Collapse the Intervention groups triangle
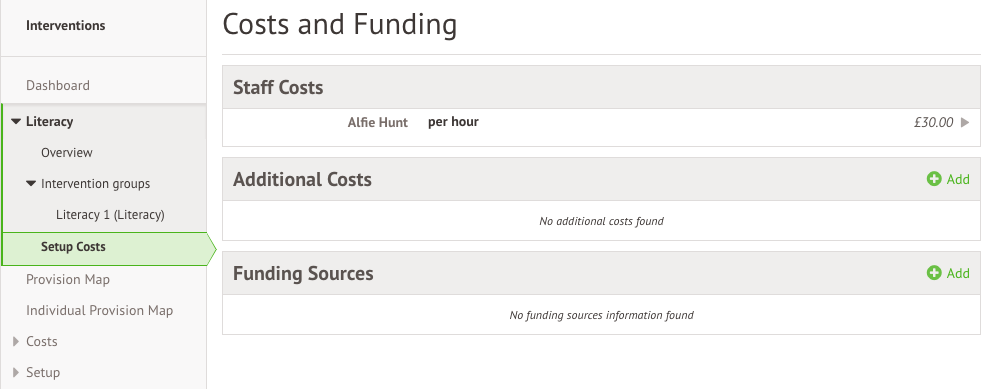The image size is (988, 389). (32, 184)
